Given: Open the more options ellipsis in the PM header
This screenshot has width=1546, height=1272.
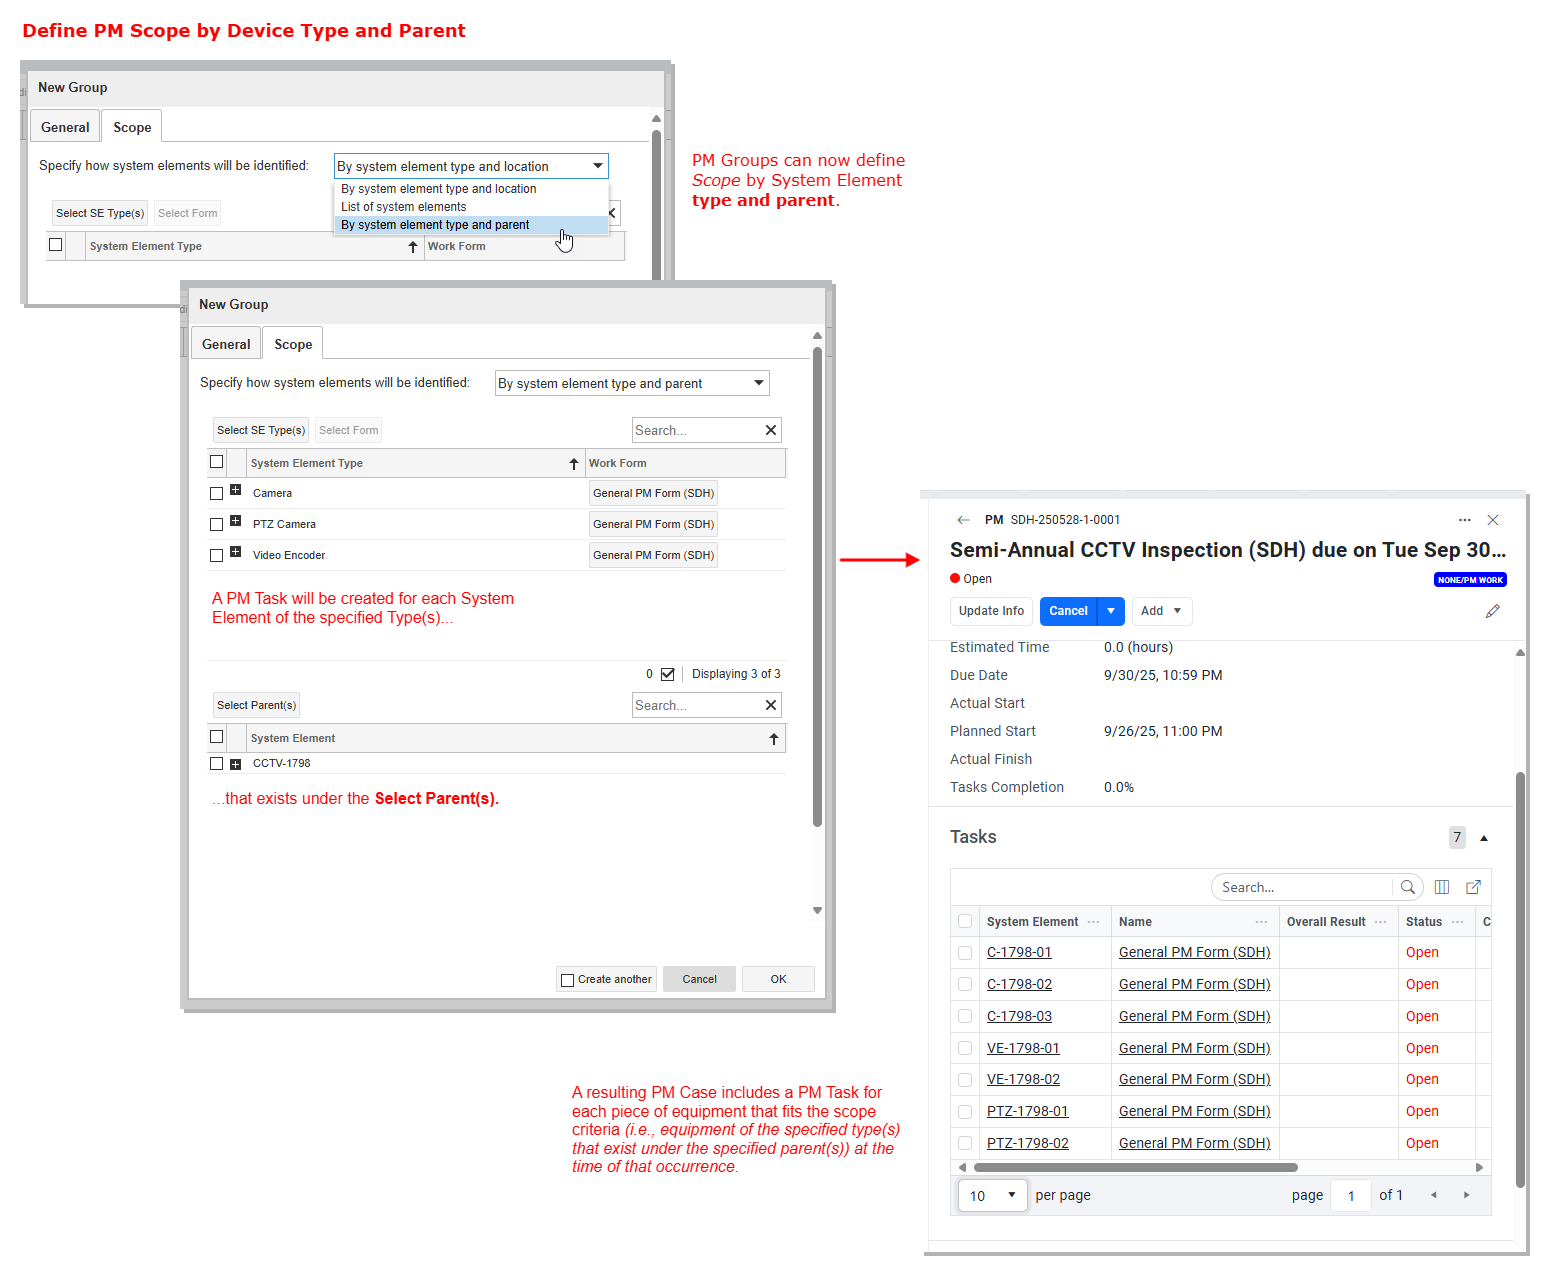Looking at the screenshot, I should point(1464,520).
